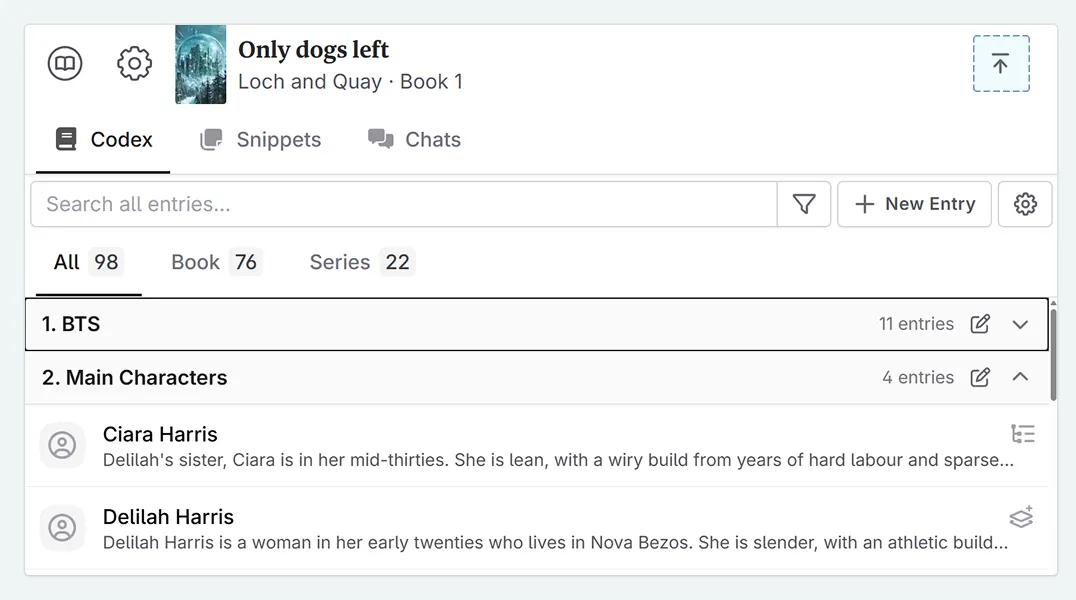1076x600 pixels.
Task: Click Ciara Harris's avatar icon
Action: click(x=62, y=445)
